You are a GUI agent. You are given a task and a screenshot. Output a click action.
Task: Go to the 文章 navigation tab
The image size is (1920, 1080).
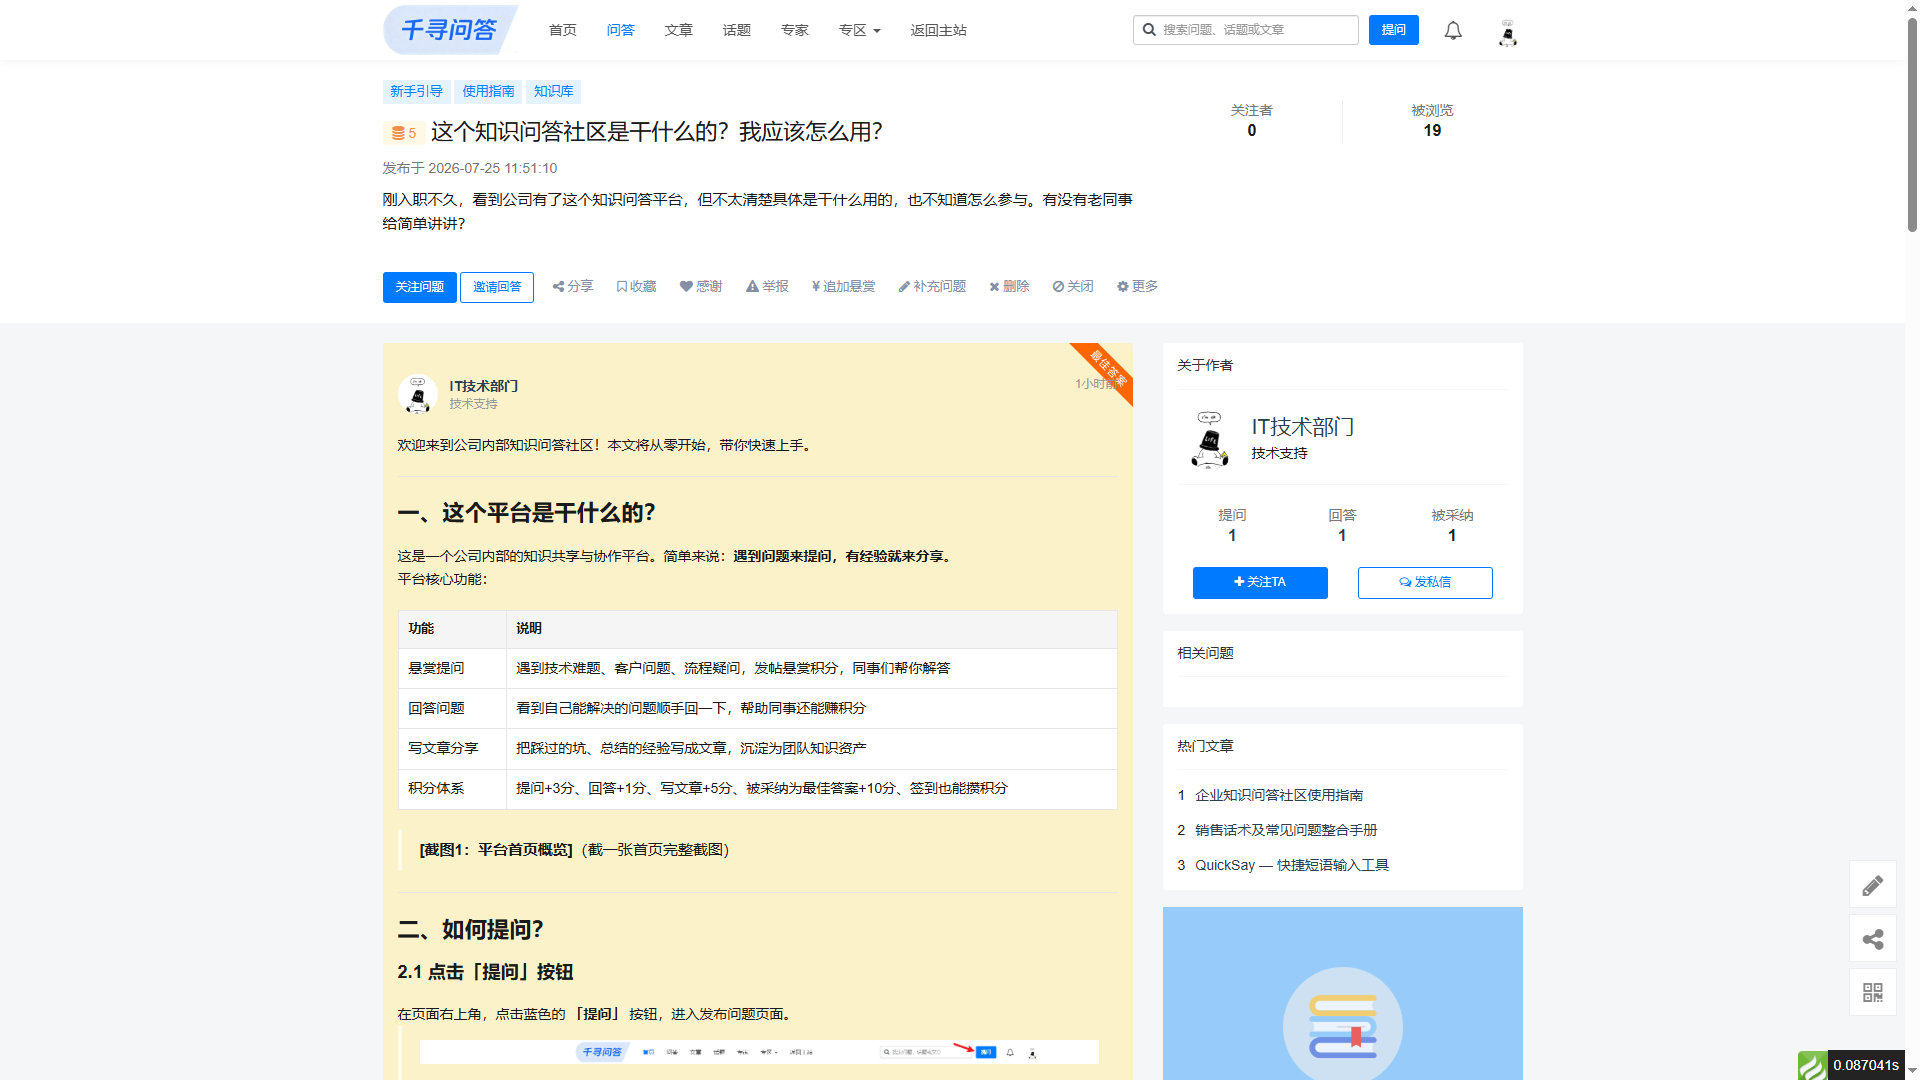[678, 31]
